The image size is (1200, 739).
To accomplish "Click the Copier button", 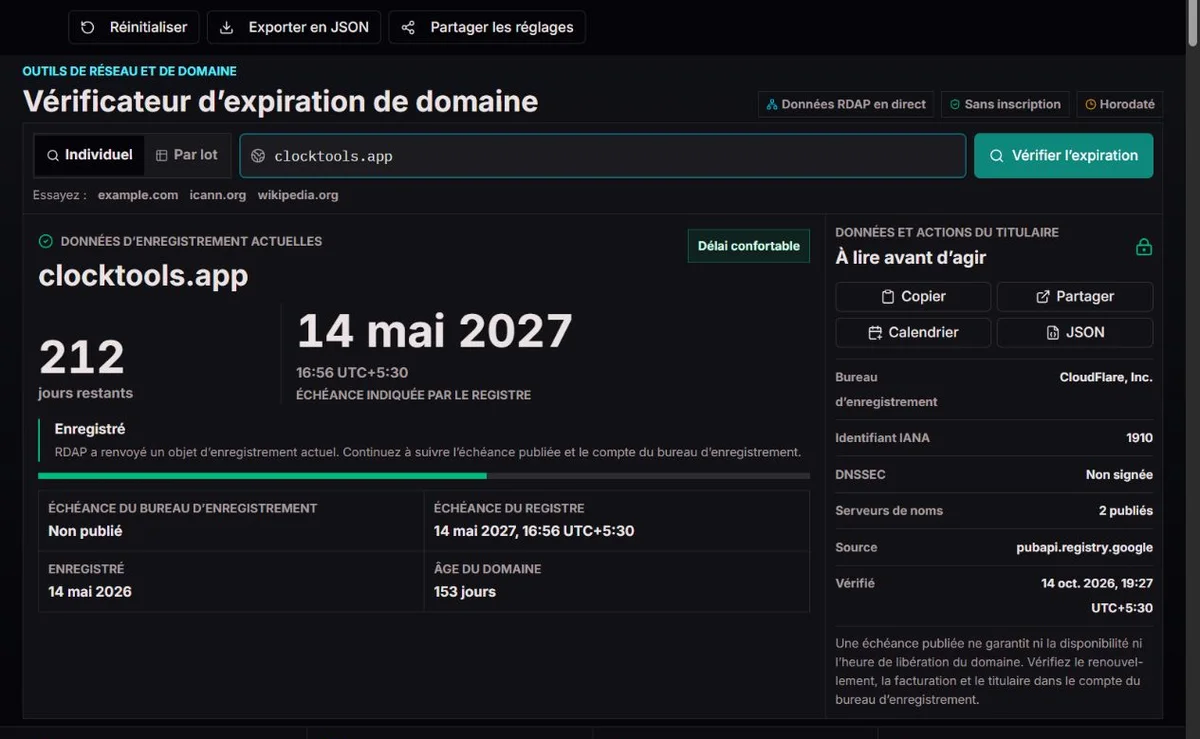I will (x=913, y=296).
